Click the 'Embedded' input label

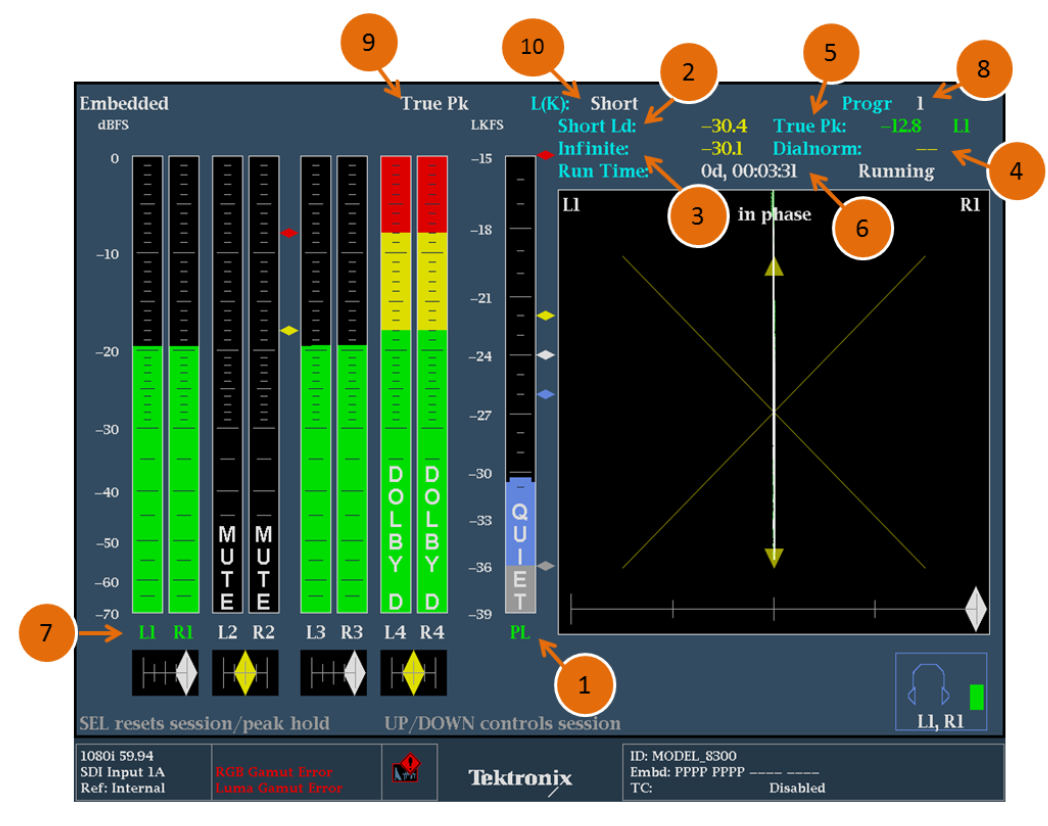[124, 104]
